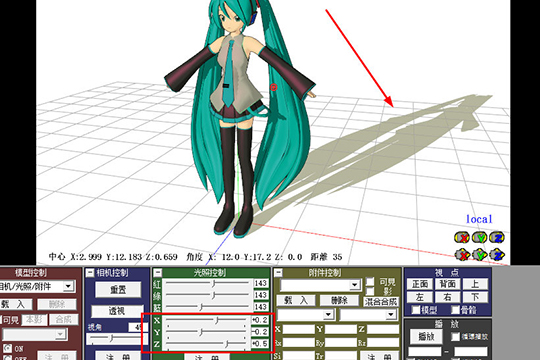
Task: Click the Y-axis move icon in viewport
Action: click(x=479, y=255)
